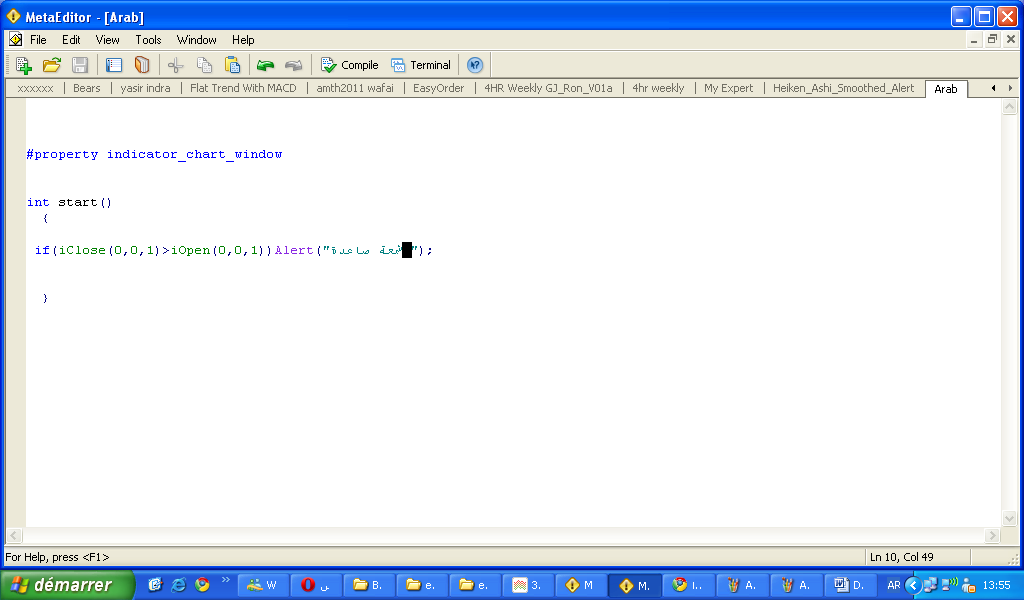
Task: Redo action with grey arrow icon
Action: [x=294, y=65]
